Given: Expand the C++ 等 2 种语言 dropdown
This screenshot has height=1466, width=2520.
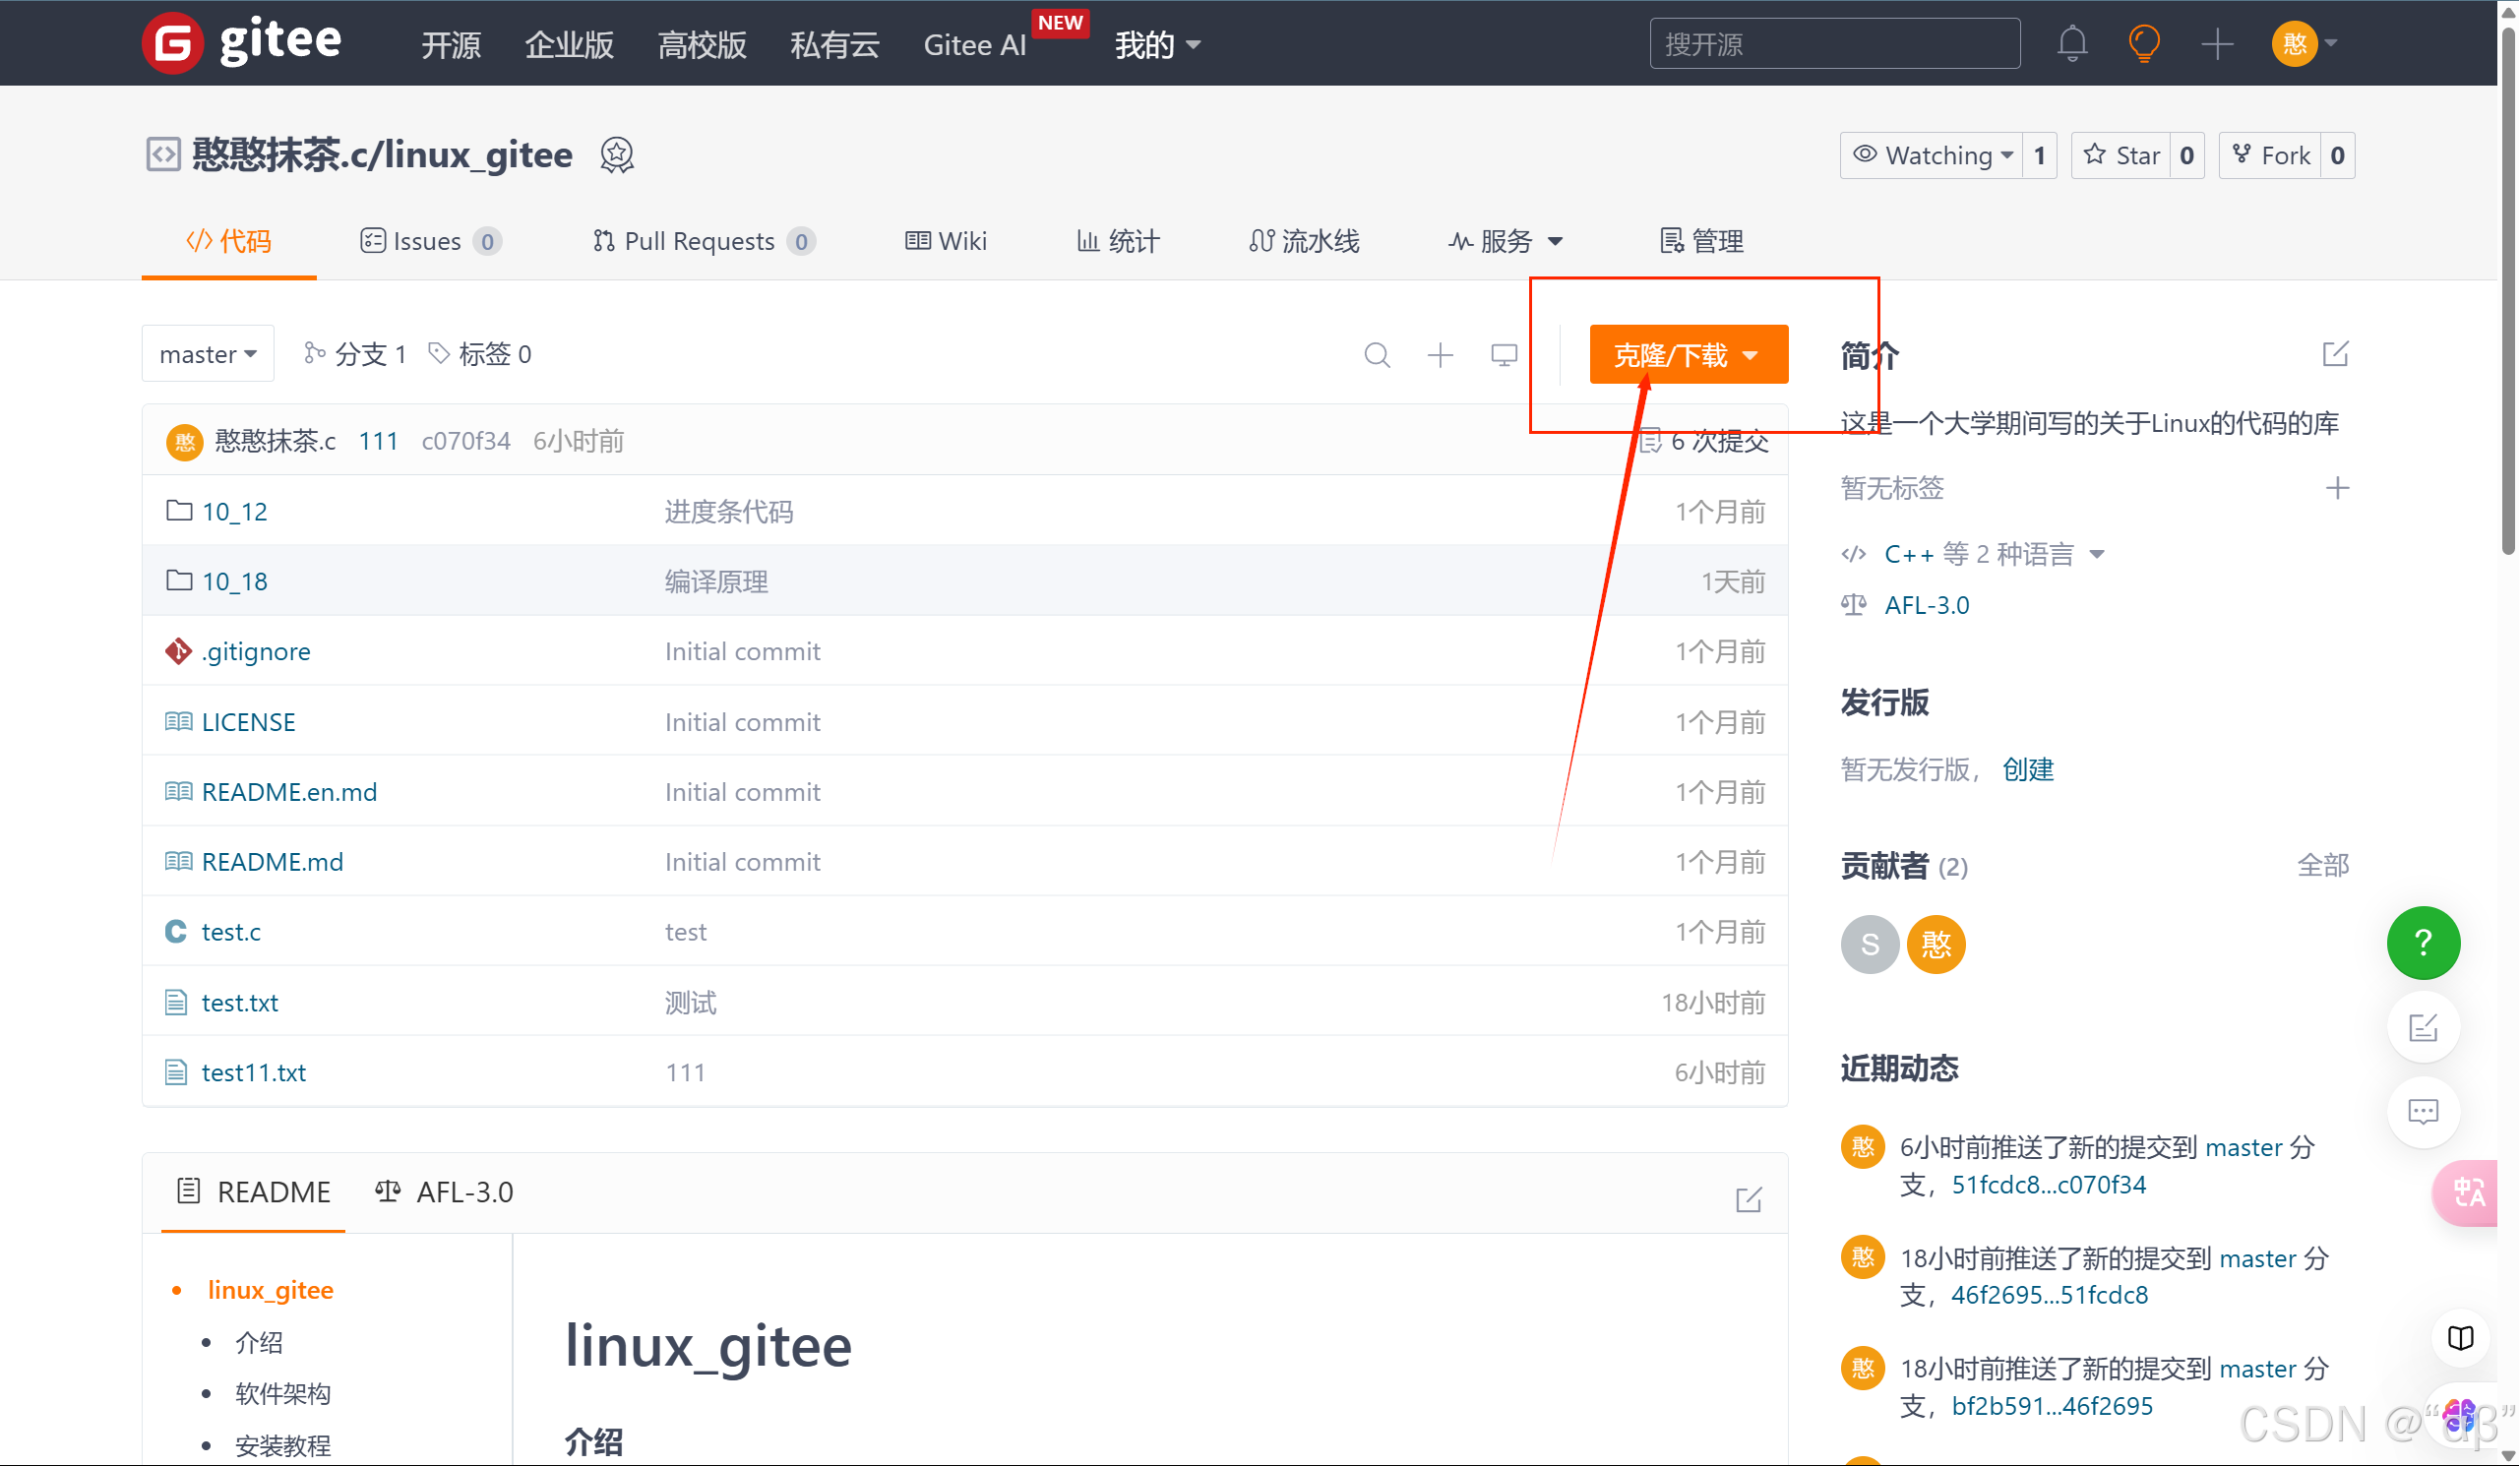Looking at the screenshot, I should coord(1994,554).
